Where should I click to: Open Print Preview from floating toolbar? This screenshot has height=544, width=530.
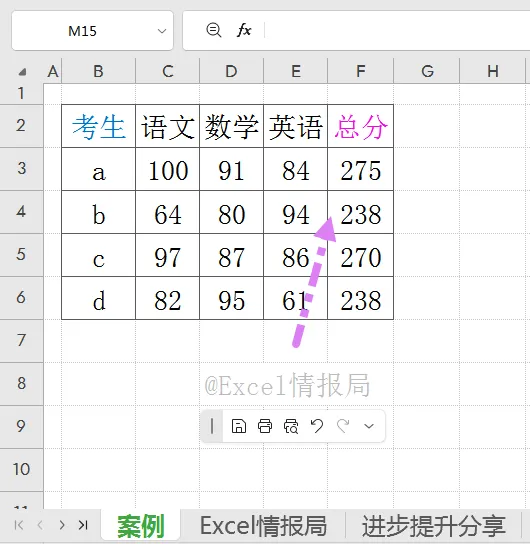(291, 426)
